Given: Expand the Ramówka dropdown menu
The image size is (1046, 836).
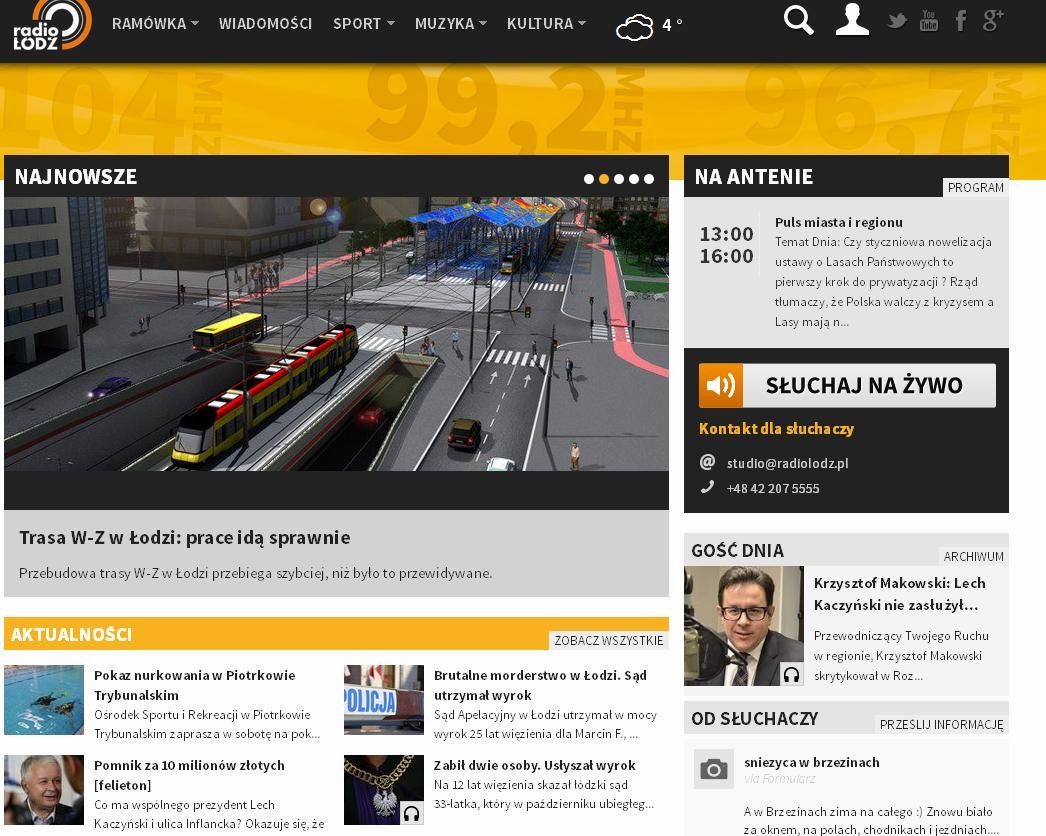Looking at the screenshot, I should tap(155, 23).
